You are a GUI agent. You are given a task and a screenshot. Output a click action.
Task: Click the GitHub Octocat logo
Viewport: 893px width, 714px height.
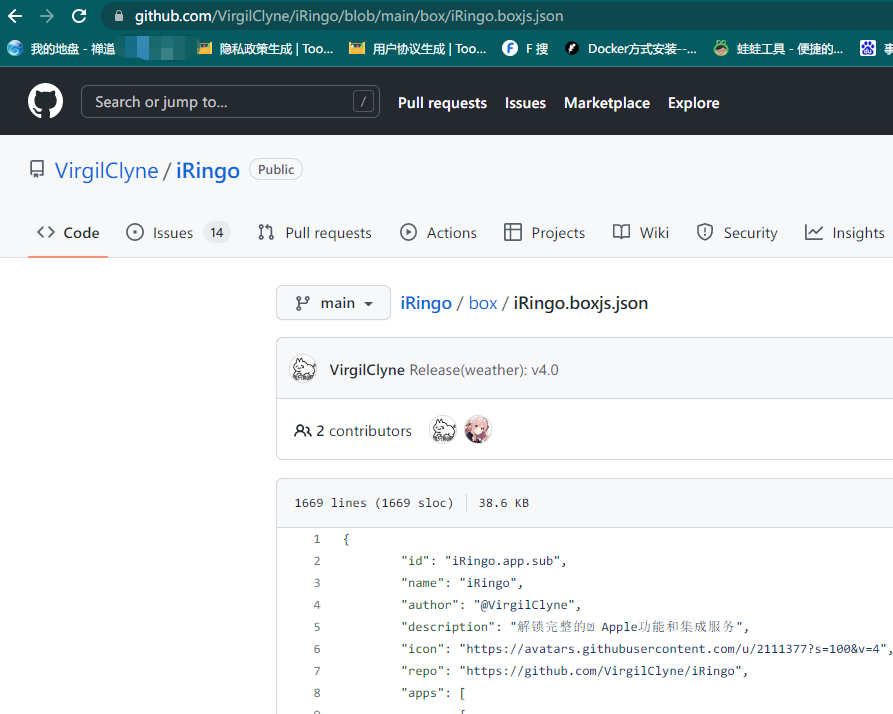[45, 102]
